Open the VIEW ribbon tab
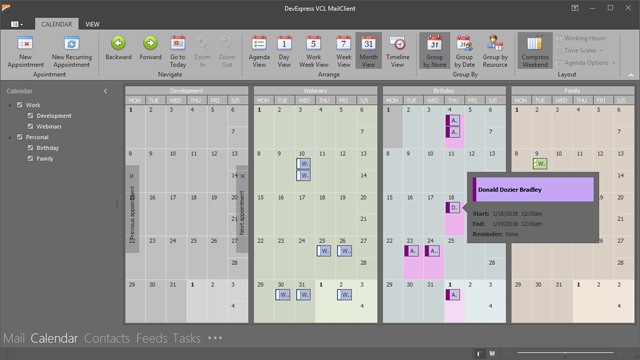640x360 pixels. pos(92,24)
